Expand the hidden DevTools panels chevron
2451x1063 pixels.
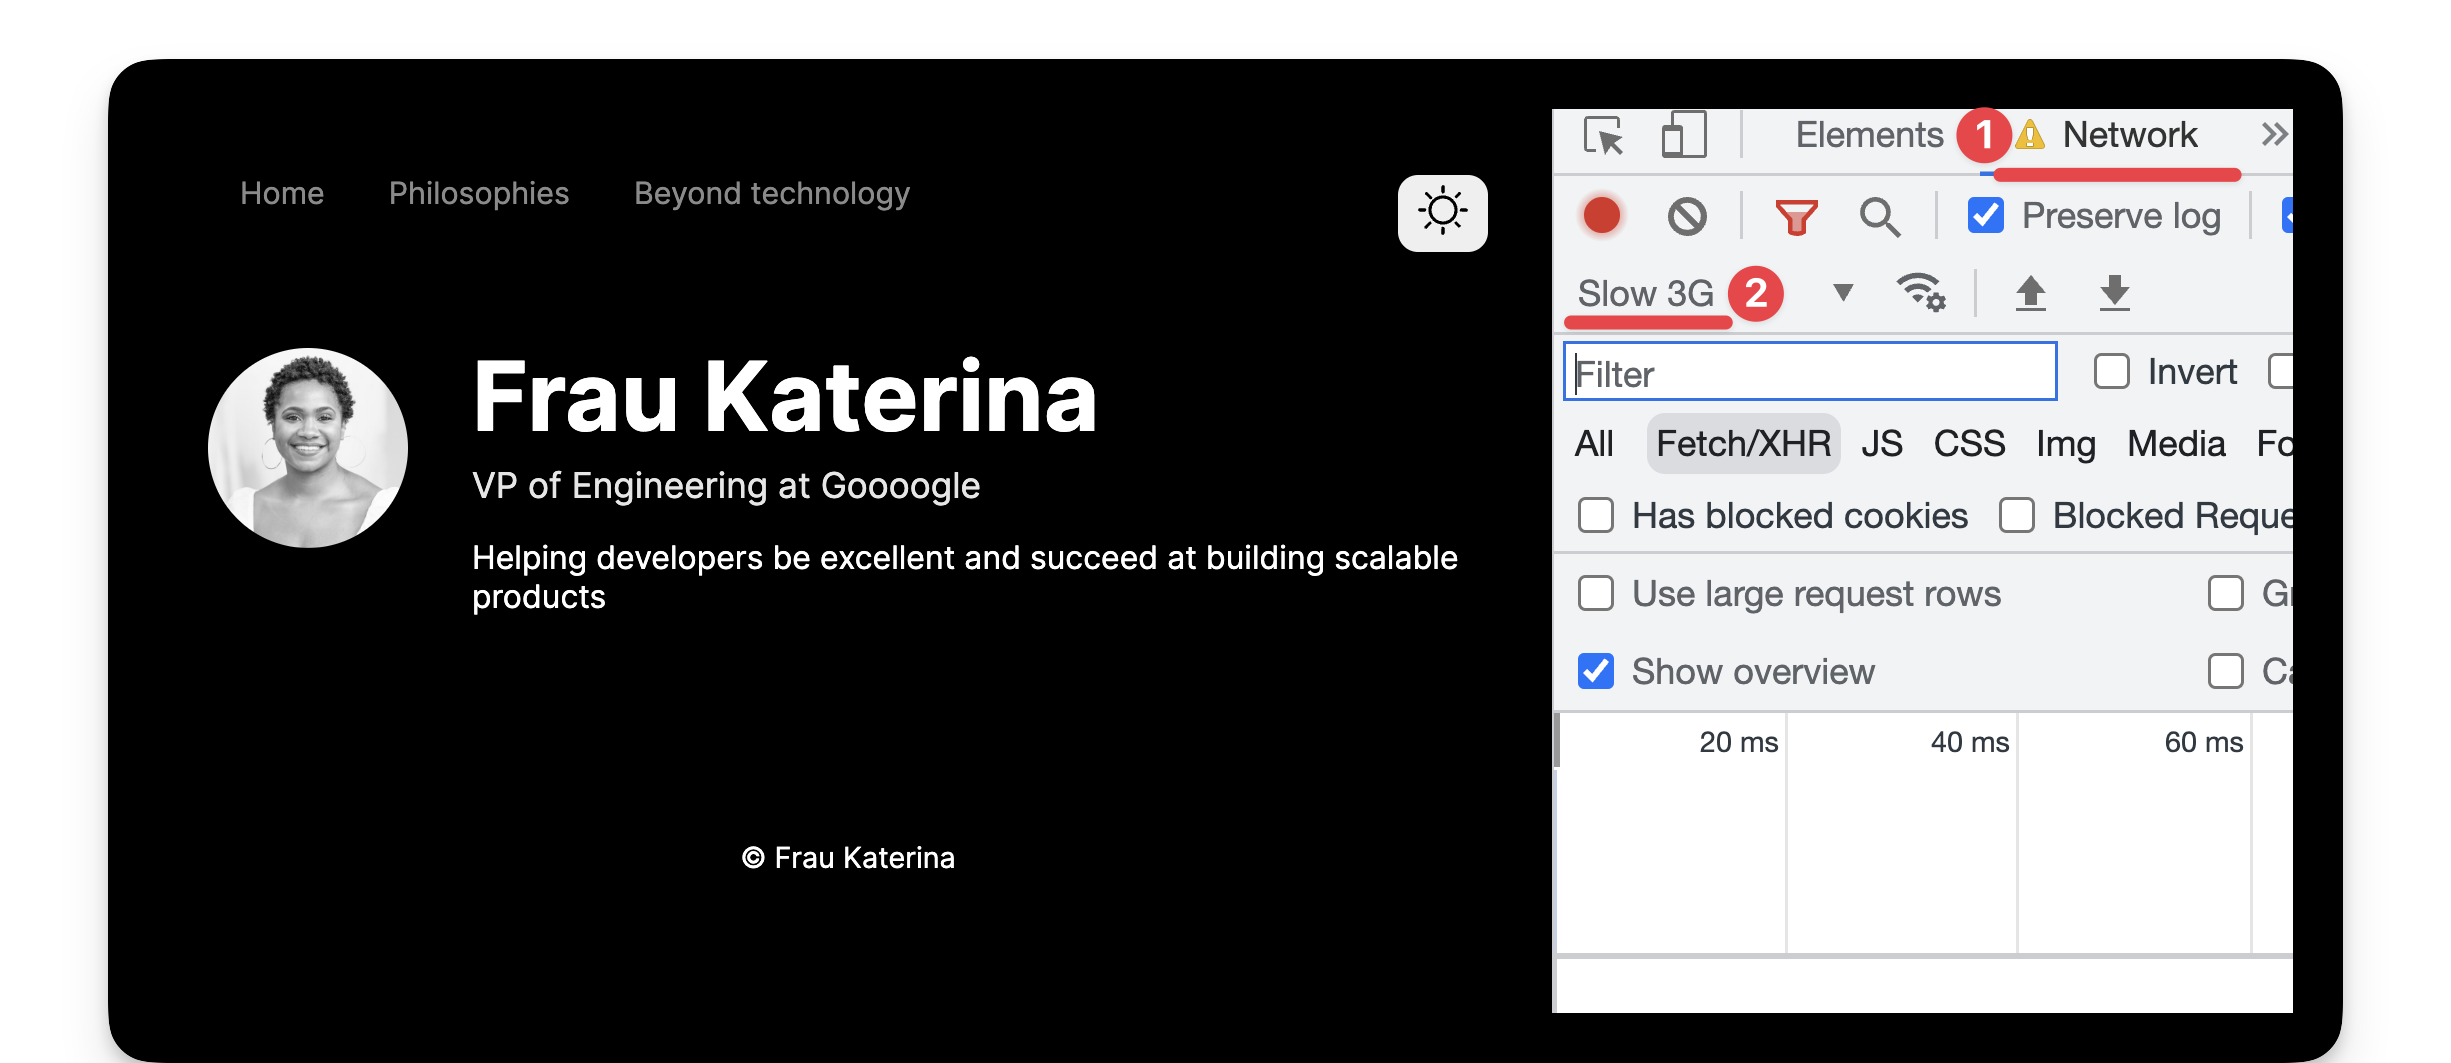pos(2274,132)
